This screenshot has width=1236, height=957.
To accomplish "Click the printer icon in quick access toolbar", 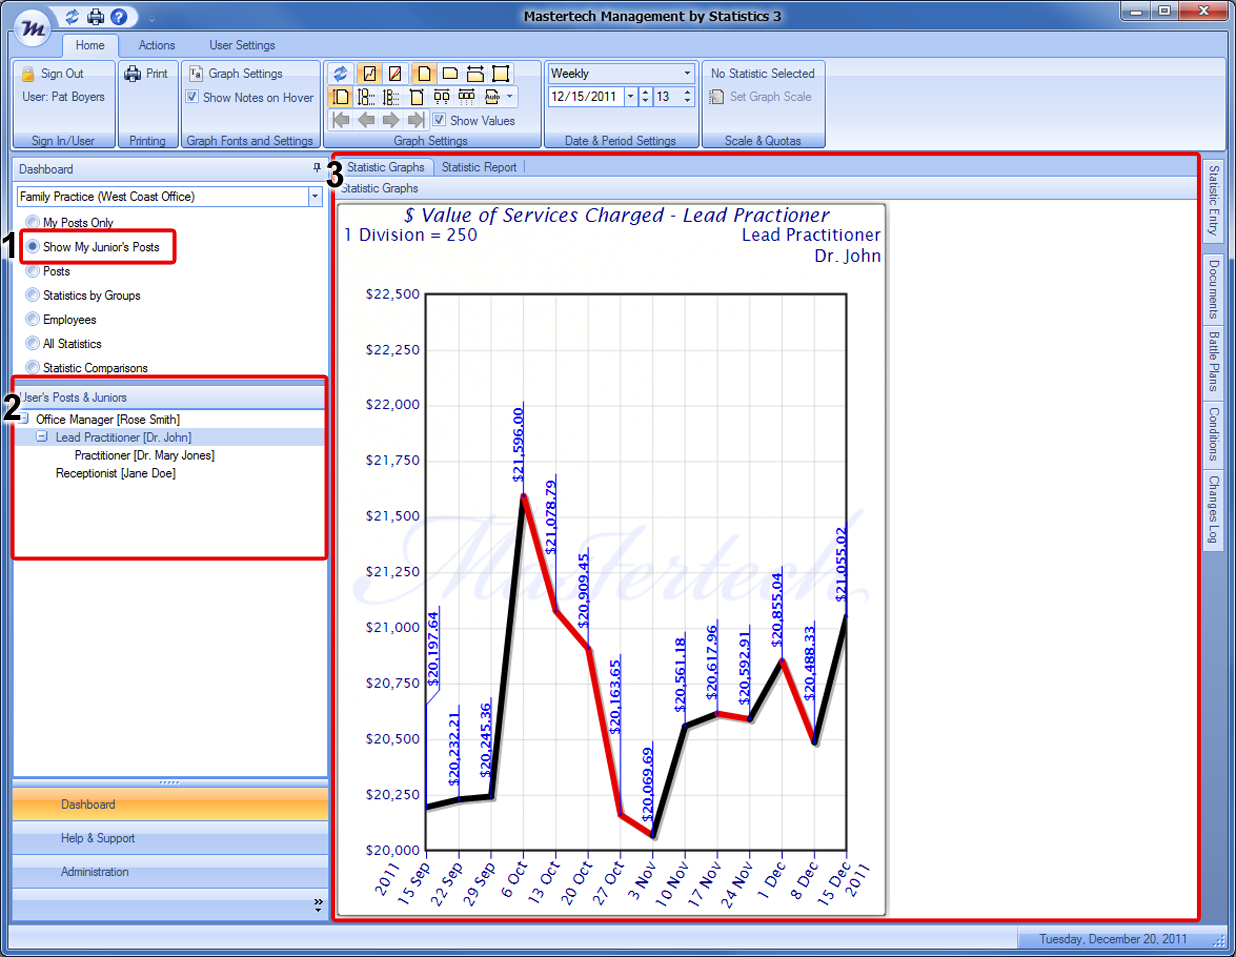I will pyautogui.click(x=95, y=17).
